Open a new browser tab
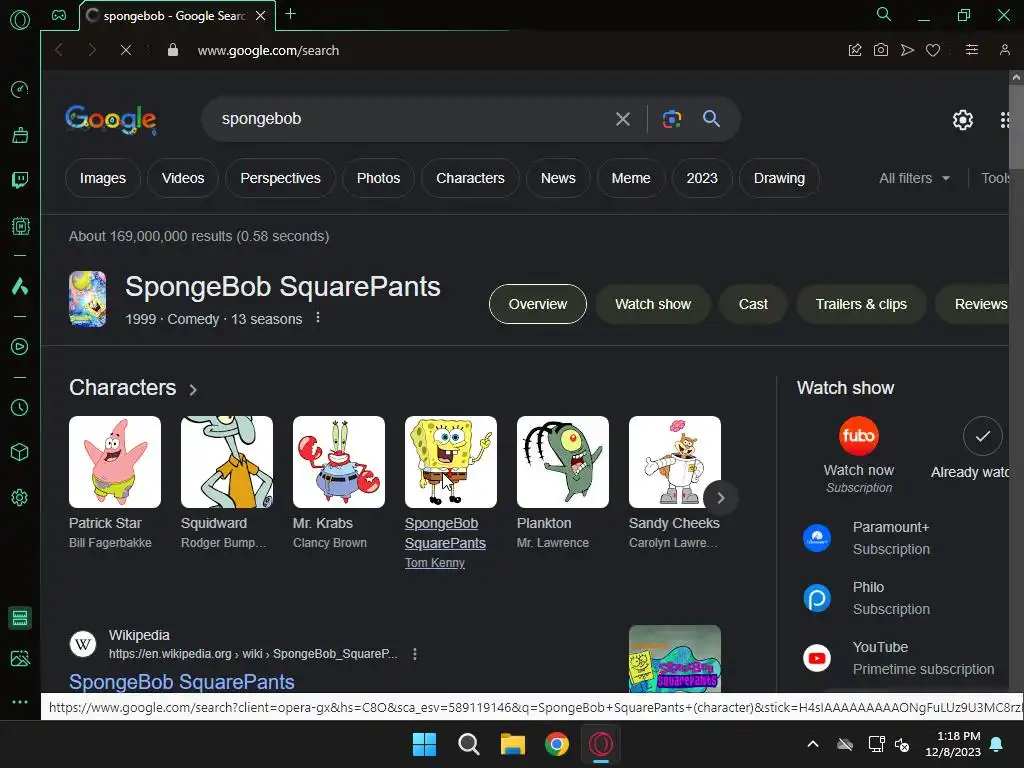 (291, 14)
